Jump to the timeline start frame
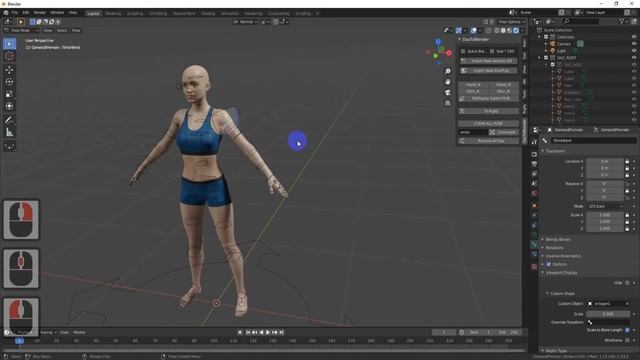The image size is (640, 360). 248,333
